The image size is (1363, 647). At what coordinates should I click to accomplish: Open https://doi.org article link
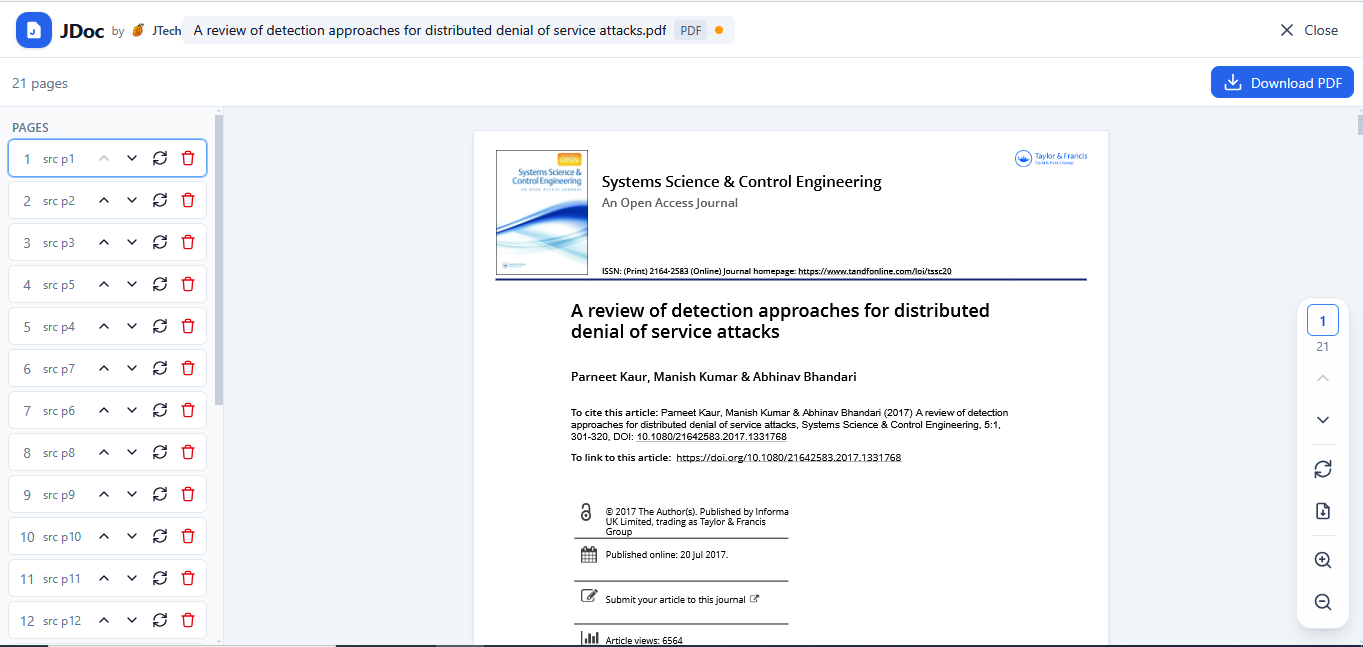789,457
